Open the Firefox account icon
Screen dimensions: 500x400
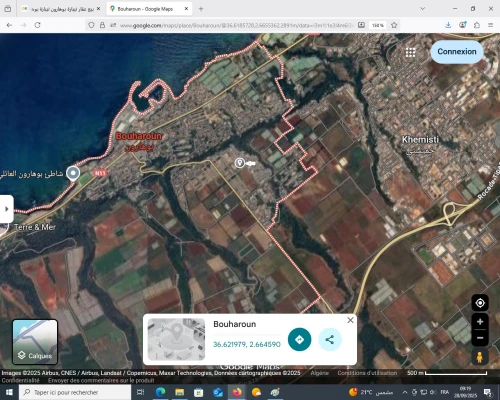[463, 25]
